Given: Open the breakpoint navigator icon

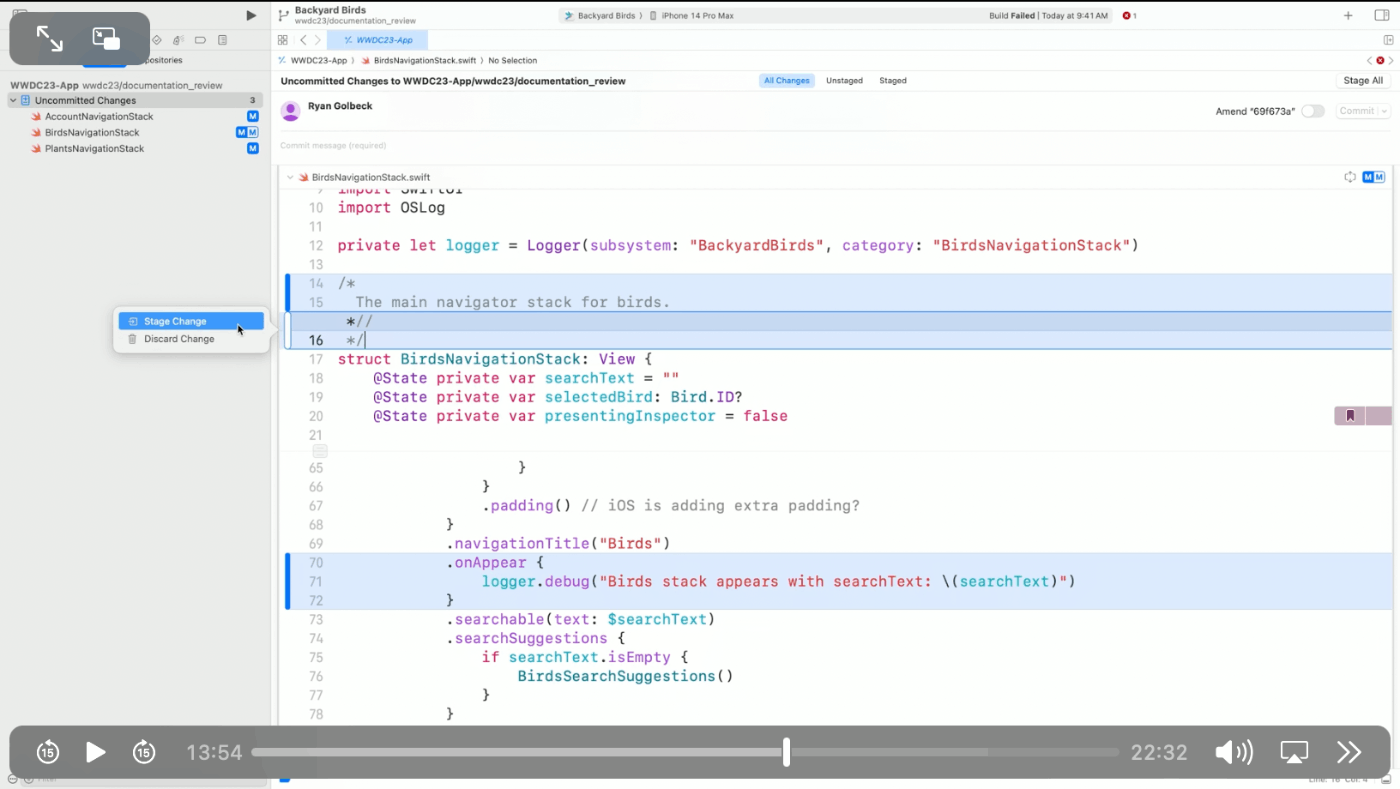Looking at the screenshot, I should click(200, 40).
